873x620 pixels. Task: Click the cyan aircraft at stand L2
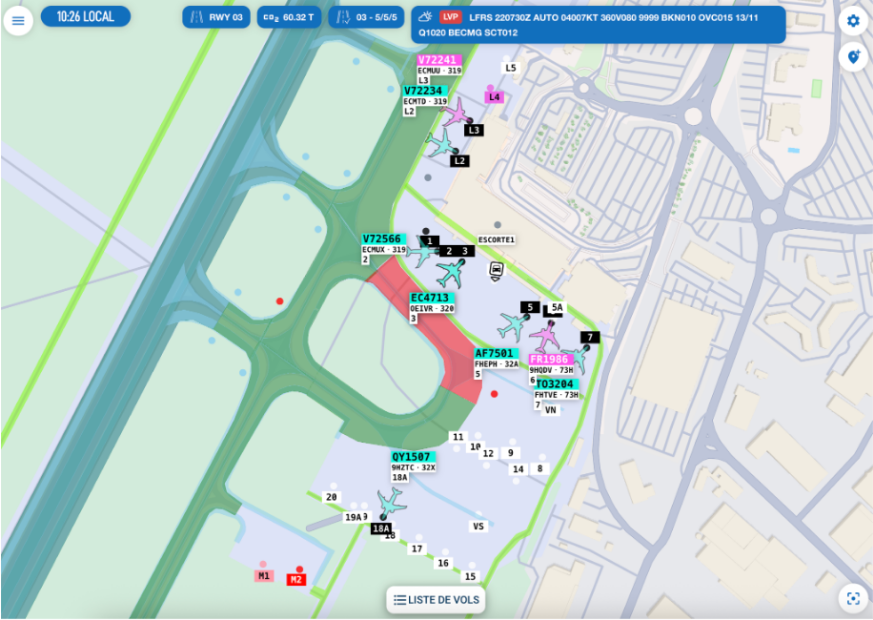[441, 142]
